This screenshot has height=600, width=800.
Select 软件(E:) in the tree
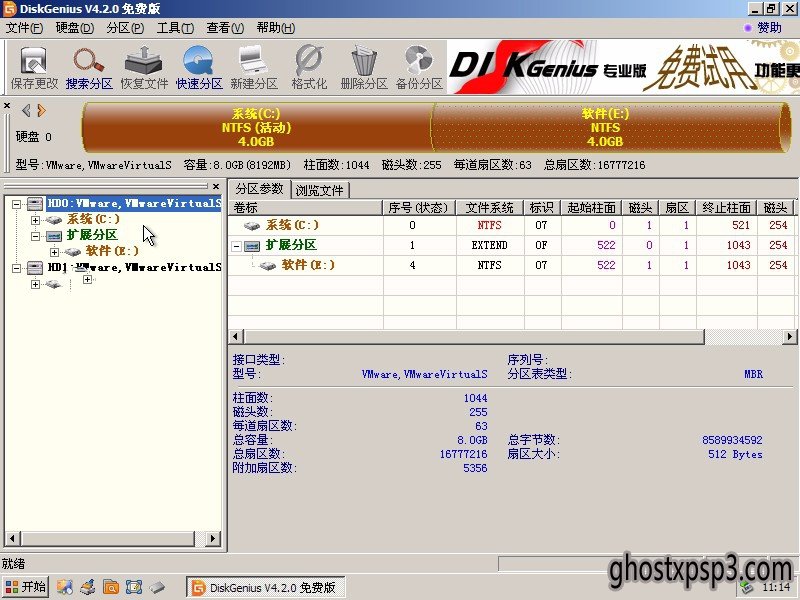point(112,251)
